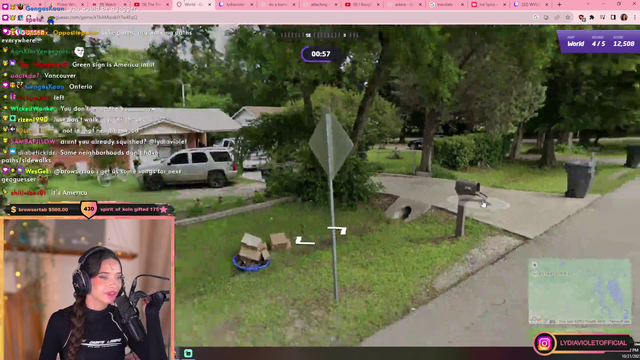Open the Extensions puzzle icon
Screen dimensions: 640x360
coord(592,18)
